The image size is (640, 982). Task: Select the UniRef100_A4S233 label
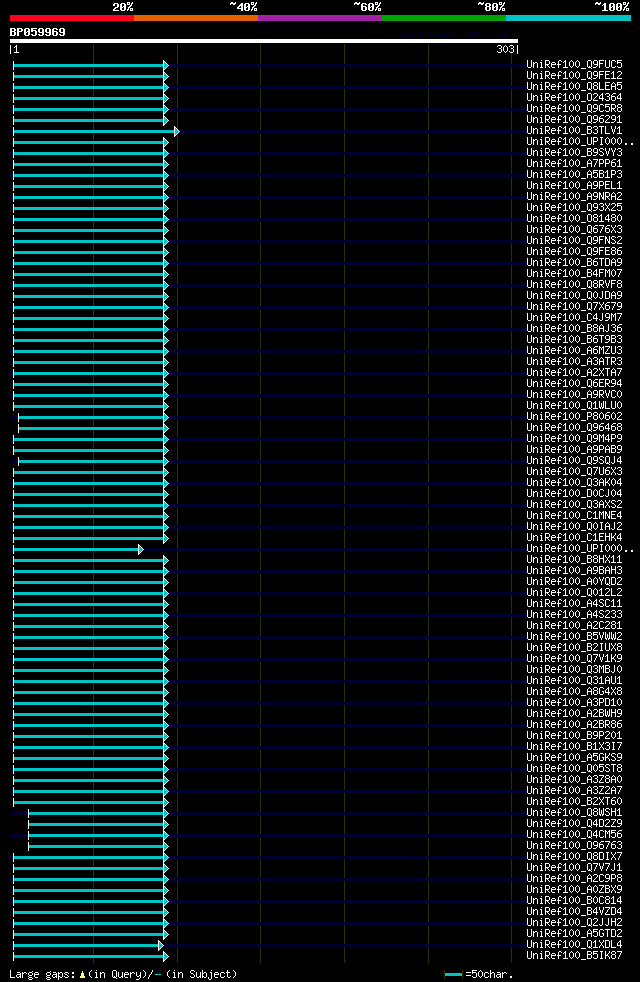click(x=574, y=615)
